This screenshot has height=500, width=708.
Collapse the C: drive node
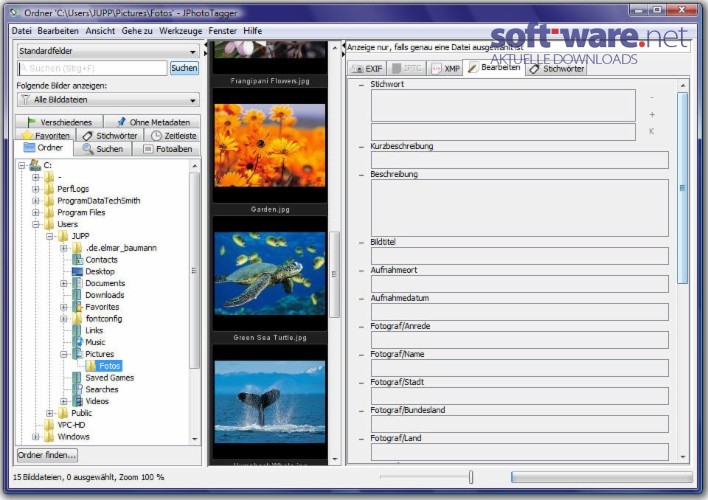[x=22, y=165]
